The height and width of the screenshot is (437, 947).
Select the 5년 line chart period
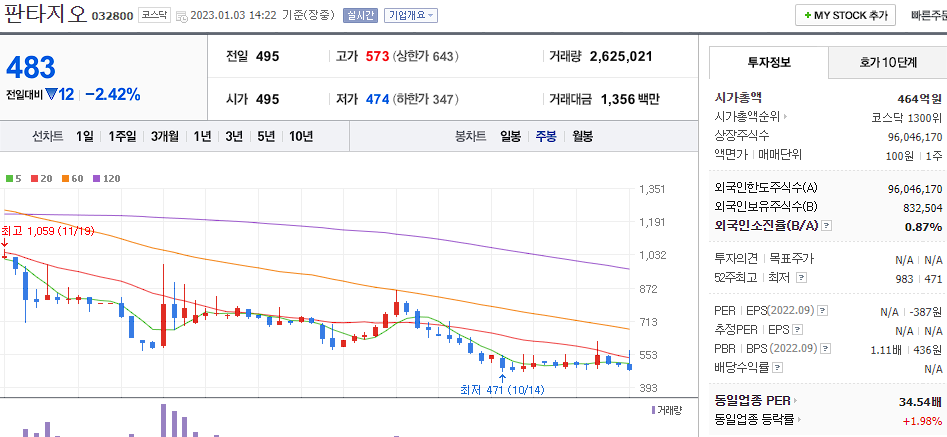(266, 136)
